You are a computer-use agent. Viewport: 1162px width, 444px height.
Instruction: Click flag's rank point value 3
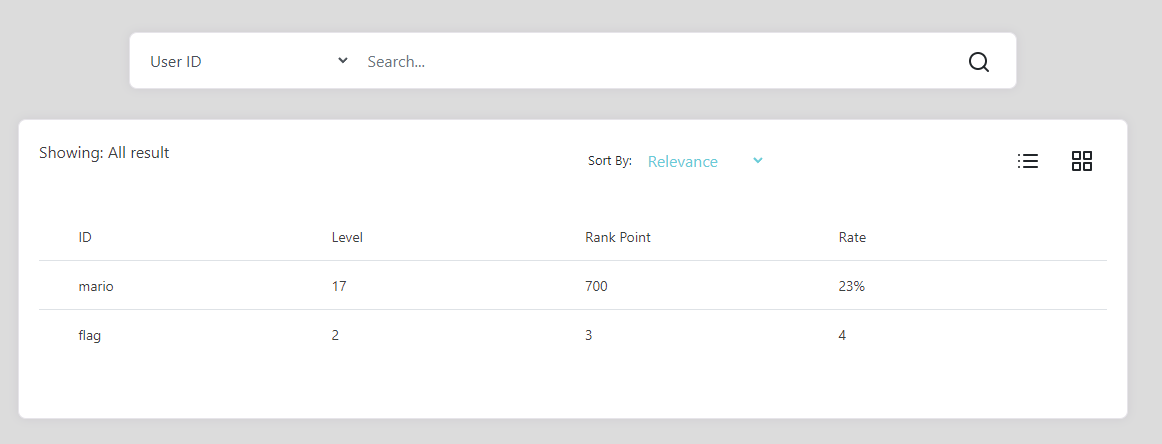pos(588,335)
